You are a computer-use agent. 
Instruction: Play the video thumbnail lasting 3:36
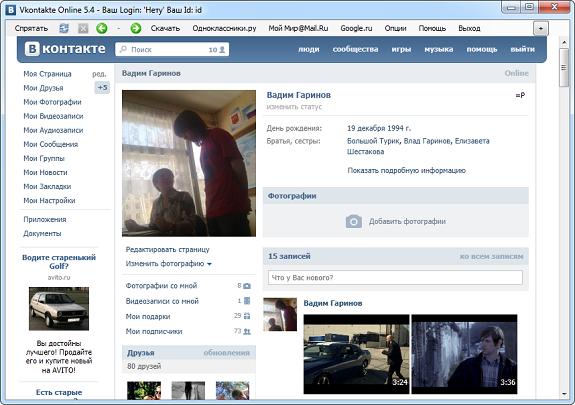464,354
